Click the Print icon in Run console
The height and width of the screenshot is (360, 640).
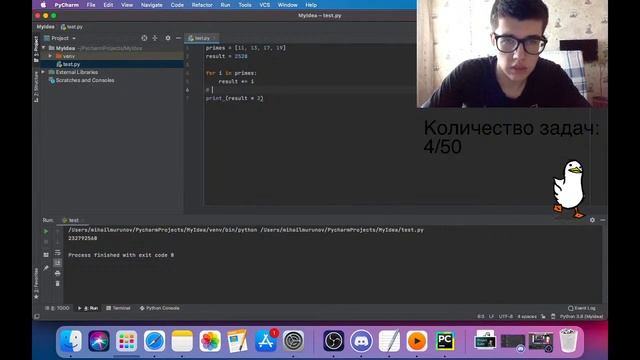pos(58,273)
